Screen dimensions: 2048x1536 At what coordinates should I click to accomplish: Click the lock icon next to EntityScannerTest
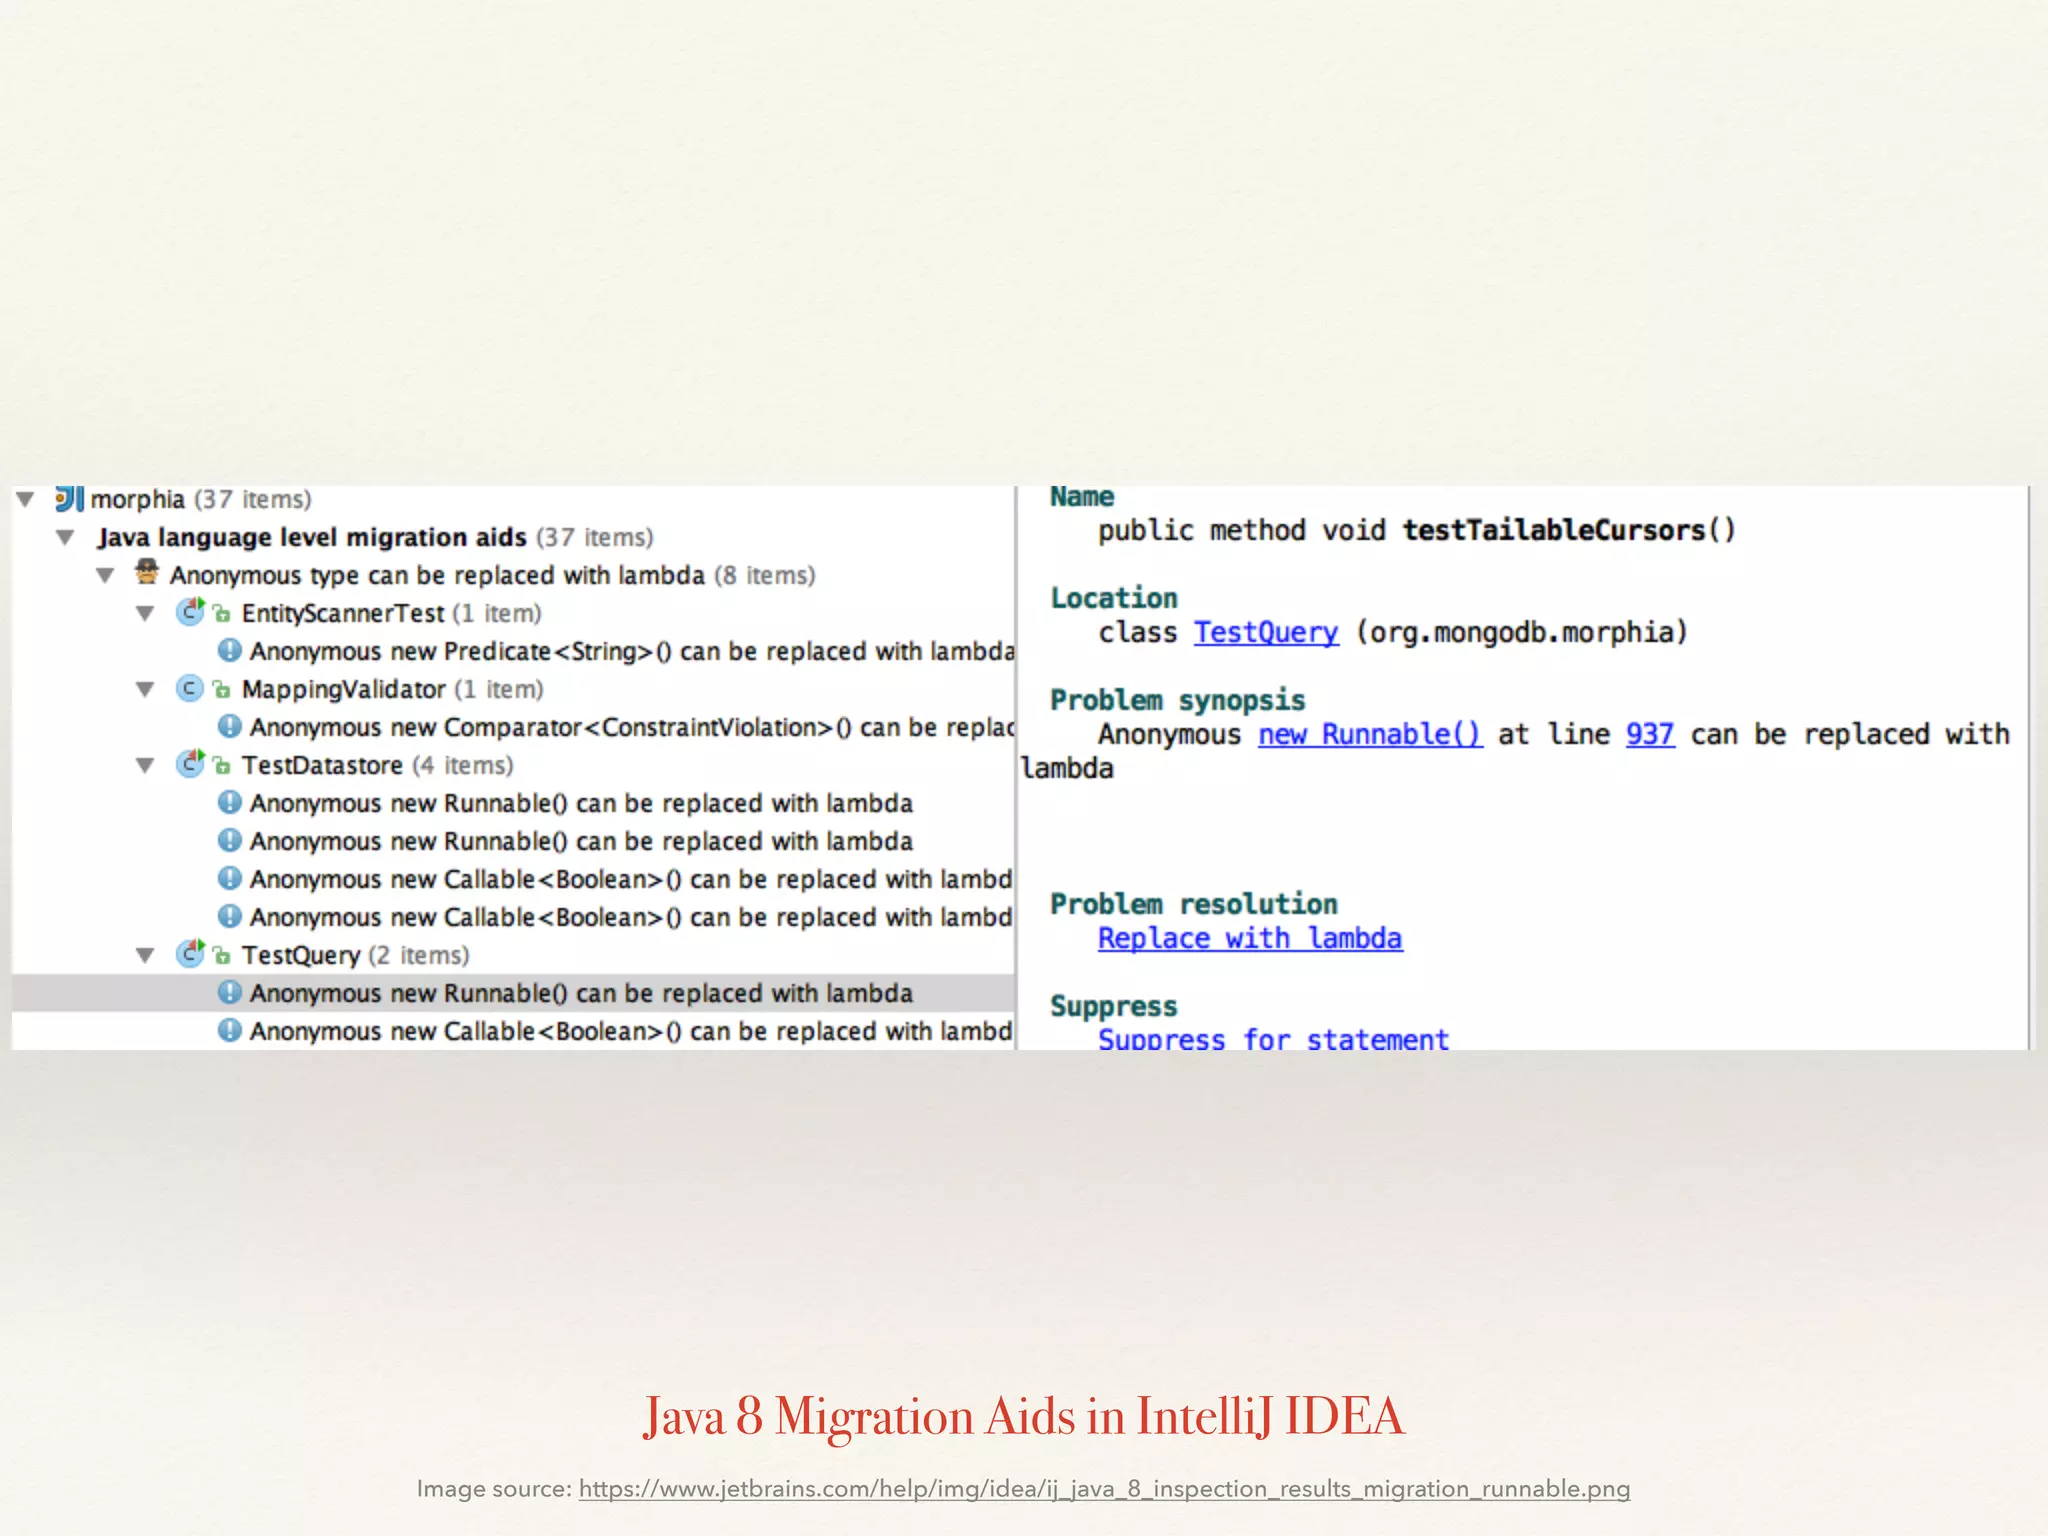(222, 613)
